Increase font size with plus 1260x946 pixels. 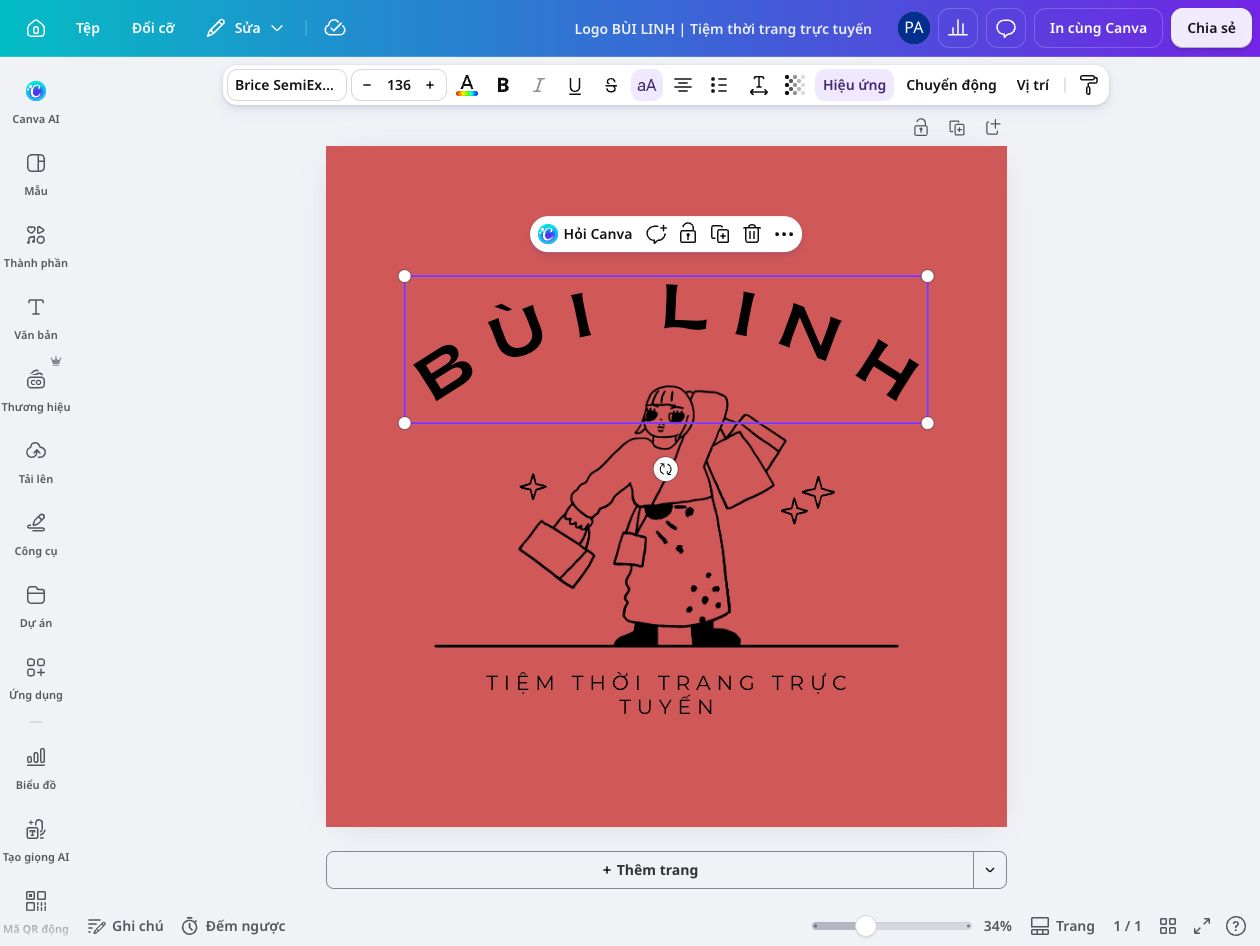(x=430, y=85)
